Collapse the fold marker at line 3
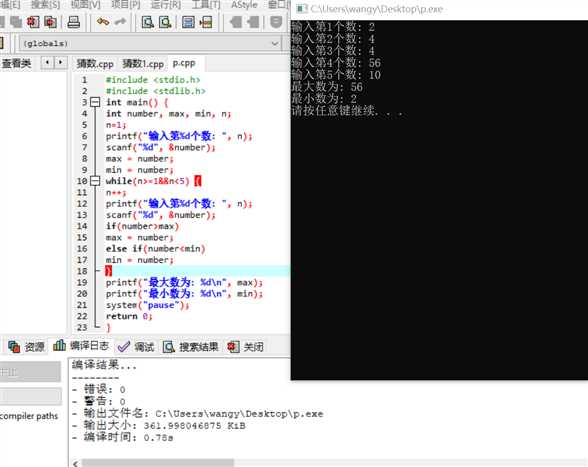The width and height of the screenshot is (588, 467). tap(96, 102)
